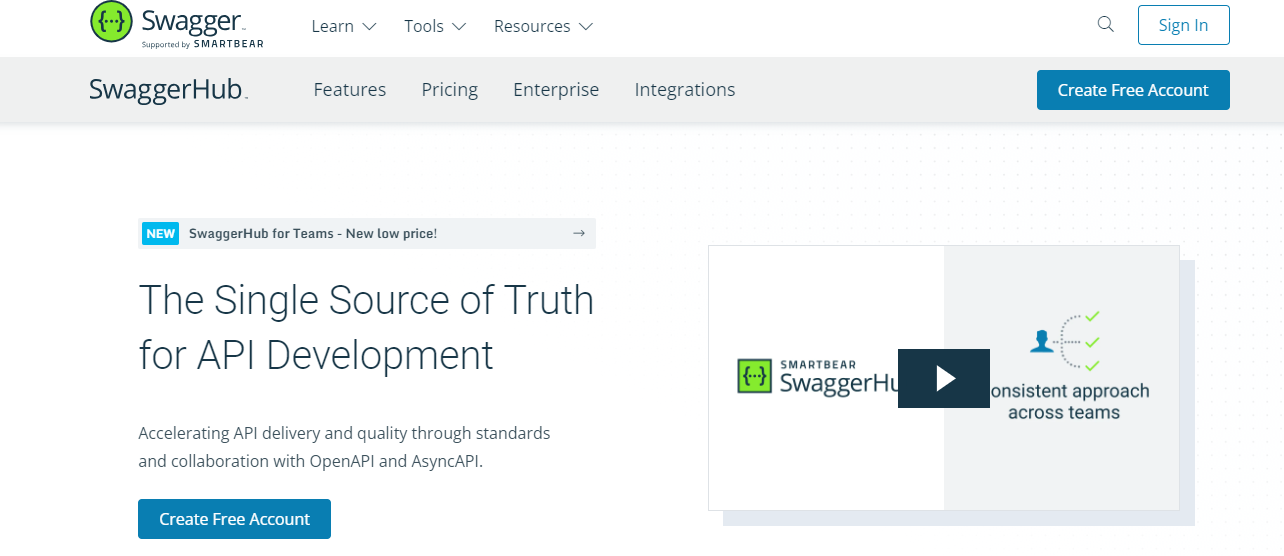Expand the Resources menu
1284x556 pixels.
click(543, 26)
